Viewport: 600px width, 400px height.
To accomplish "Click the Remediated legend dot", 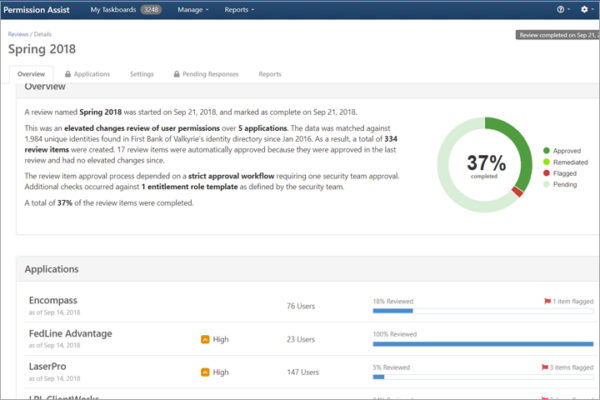I will coord(546,162).
